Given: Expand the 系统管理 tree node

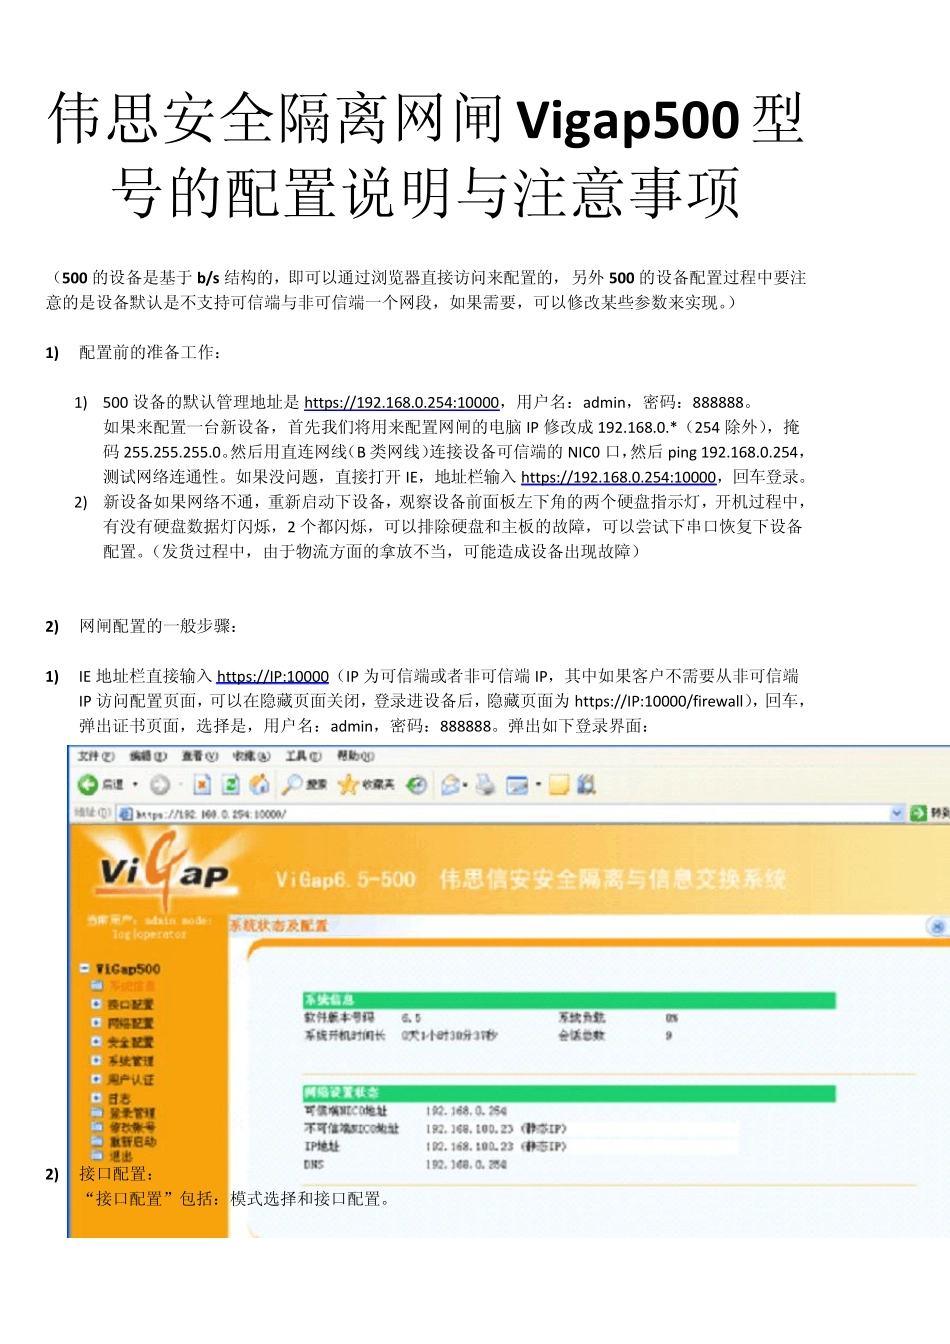Looking at the screenshot, I should [96, 1060].
